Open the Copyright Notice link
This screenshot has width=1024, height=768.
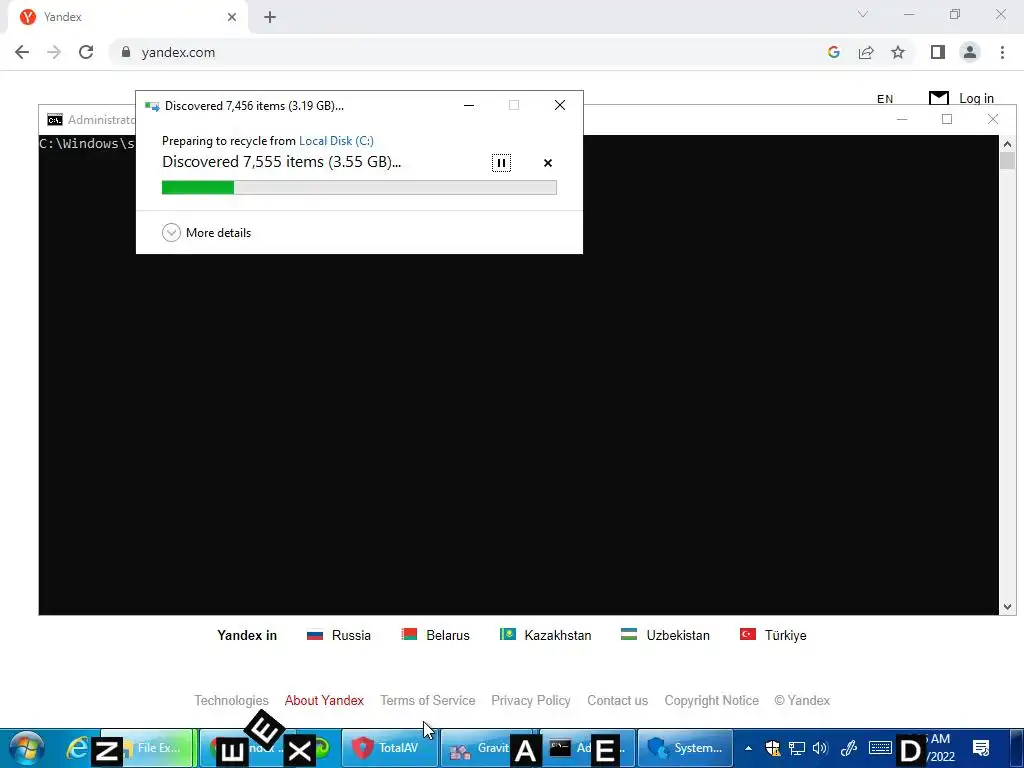coord(712,700)
